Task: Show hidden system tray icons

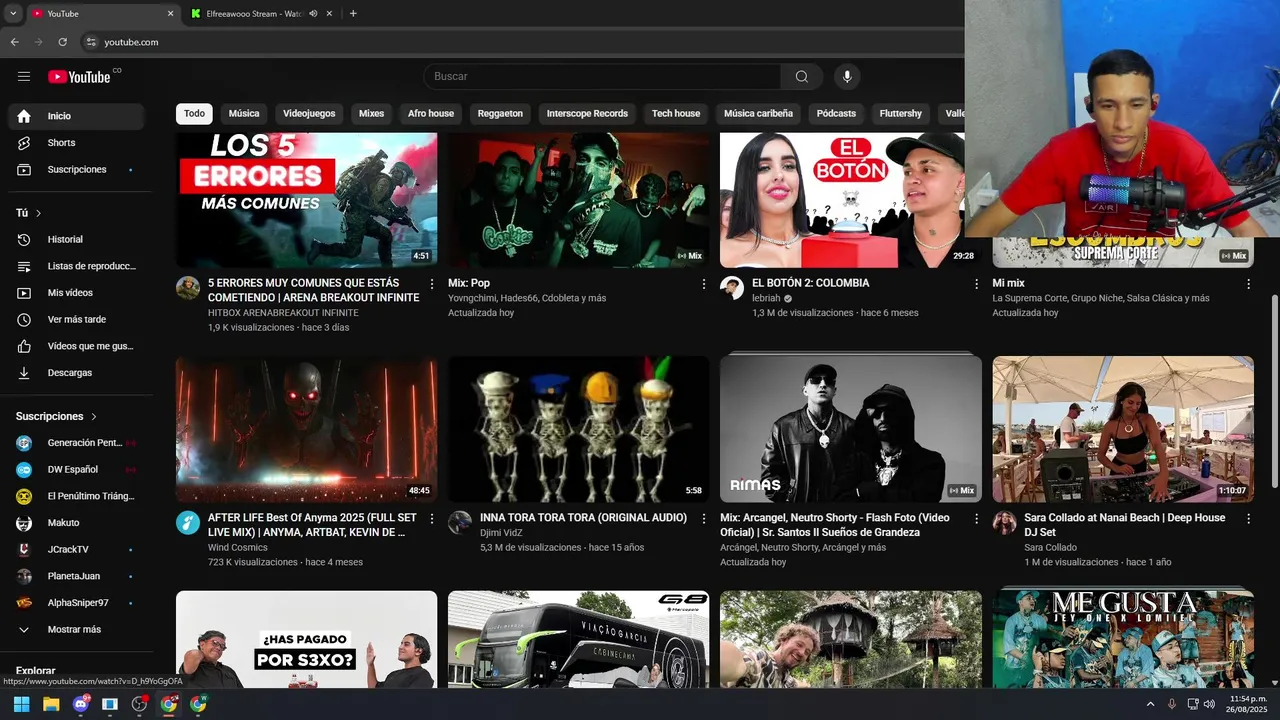Action: click(x=1150, y=704)
